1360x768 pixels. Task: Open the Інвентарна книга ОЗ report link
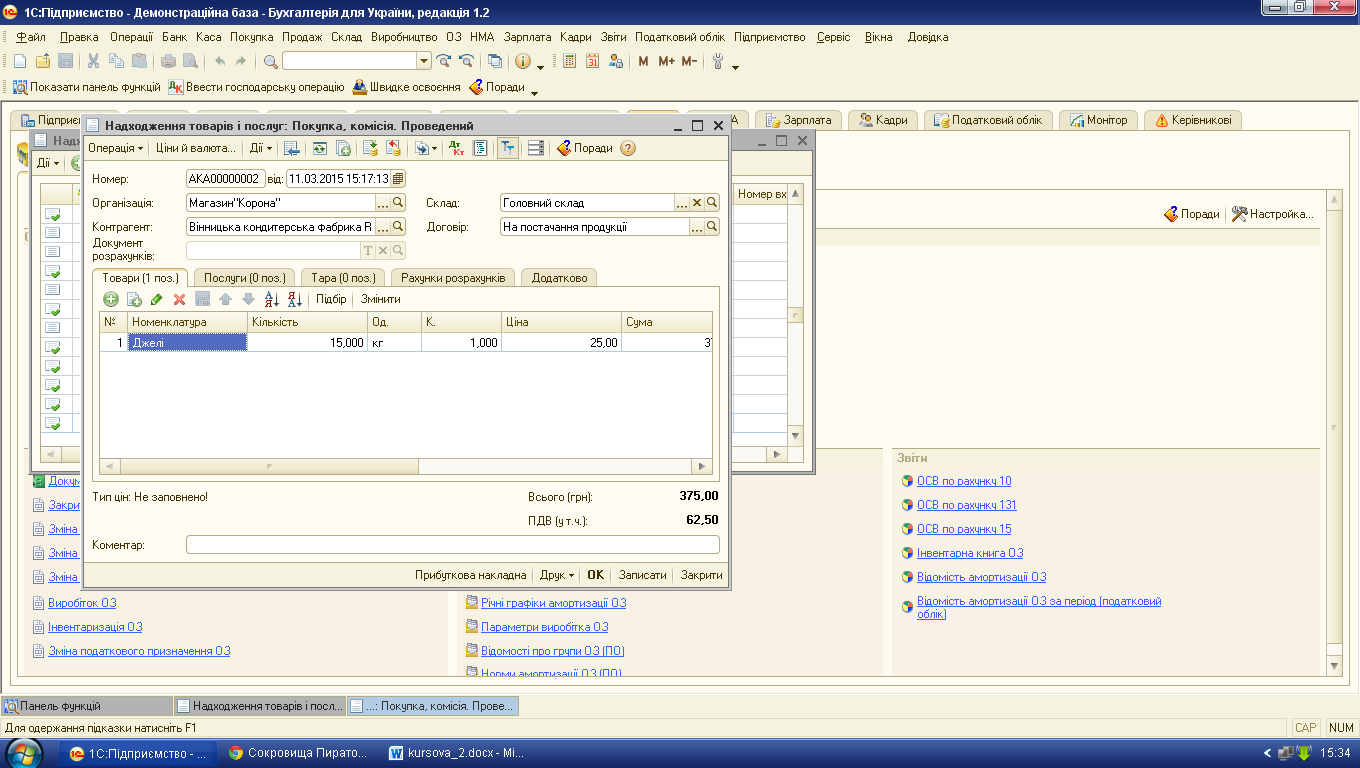tap(970, 553)
